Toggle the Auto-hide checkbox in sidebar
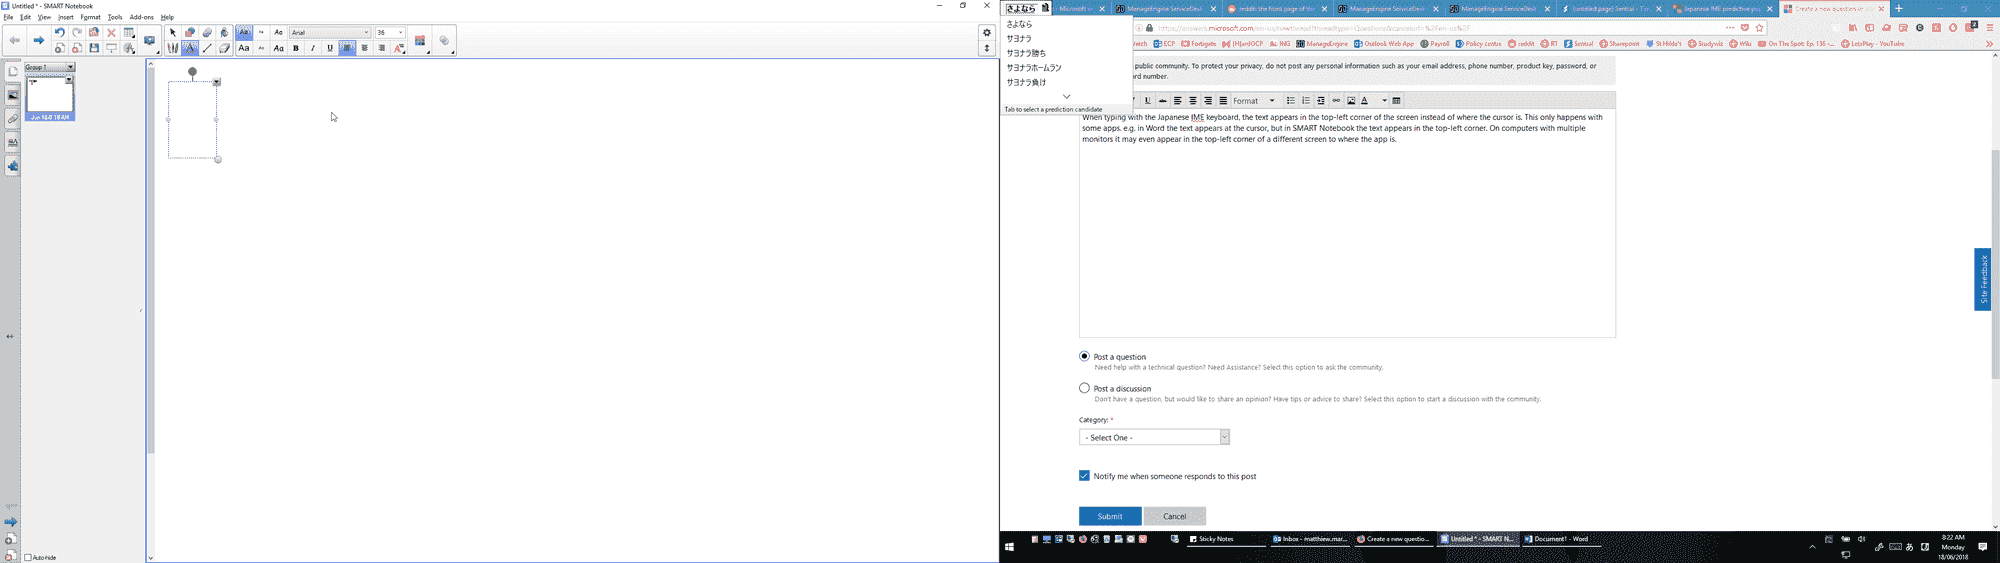The image size is (2000, 563). (x=28, y=557)
